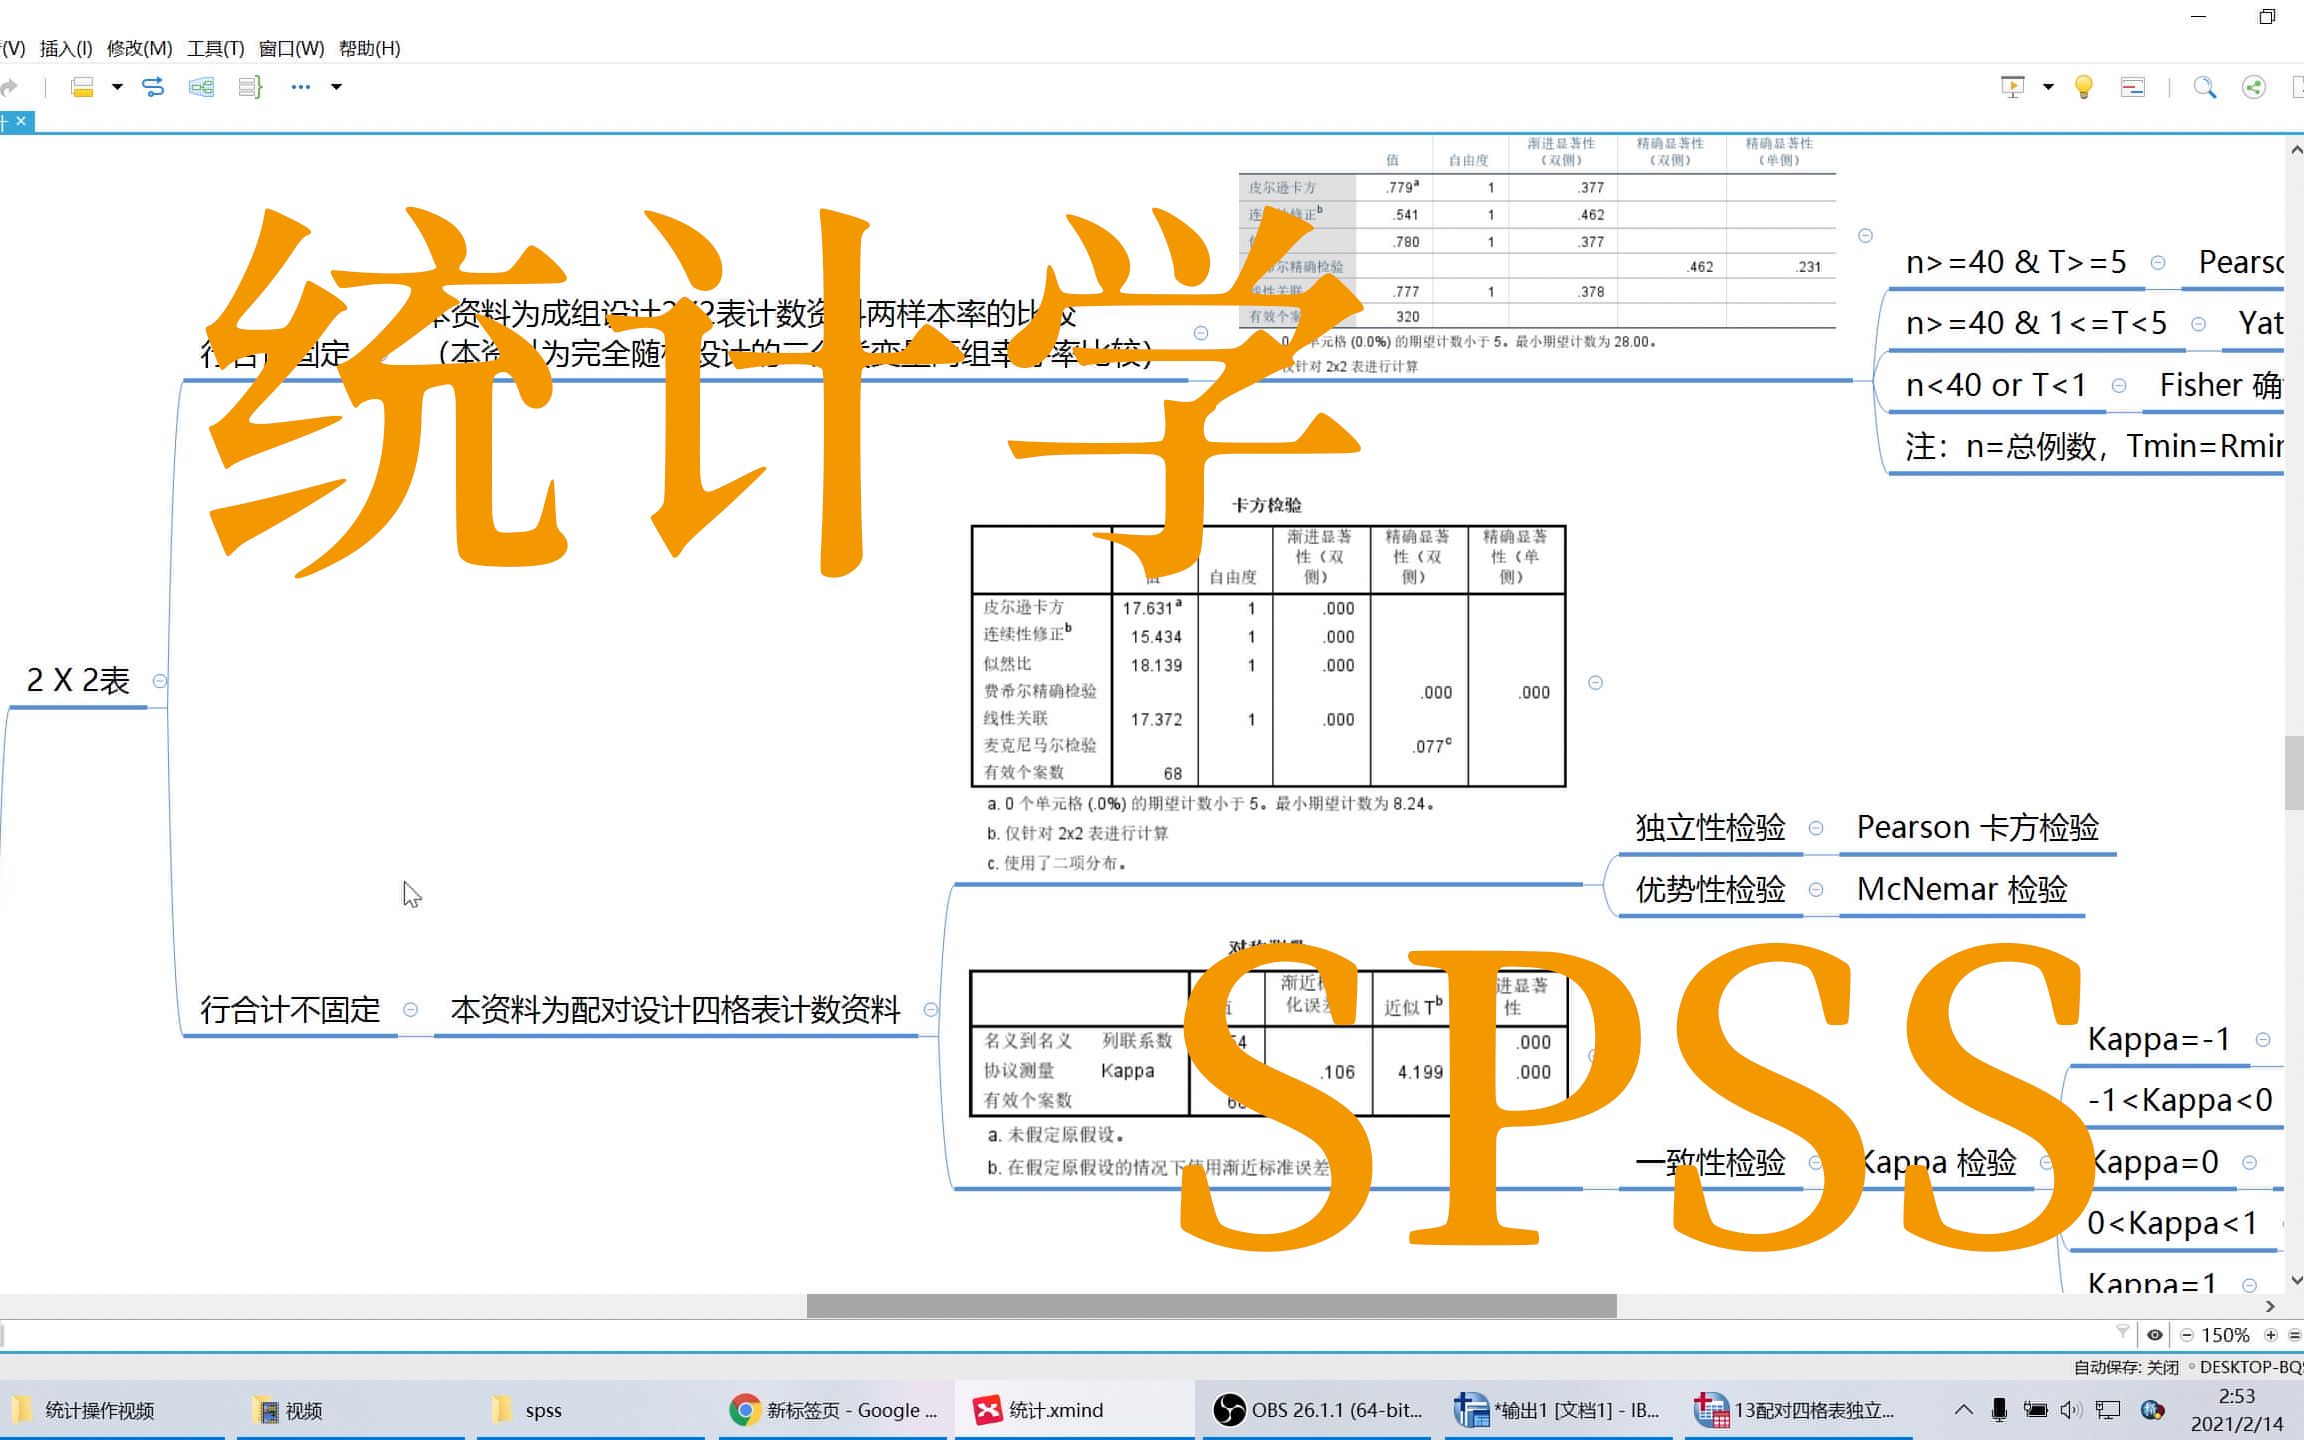Click the summary bracket tool icon
Viewport: 2304px width, 1440px height.
point(250,87)
